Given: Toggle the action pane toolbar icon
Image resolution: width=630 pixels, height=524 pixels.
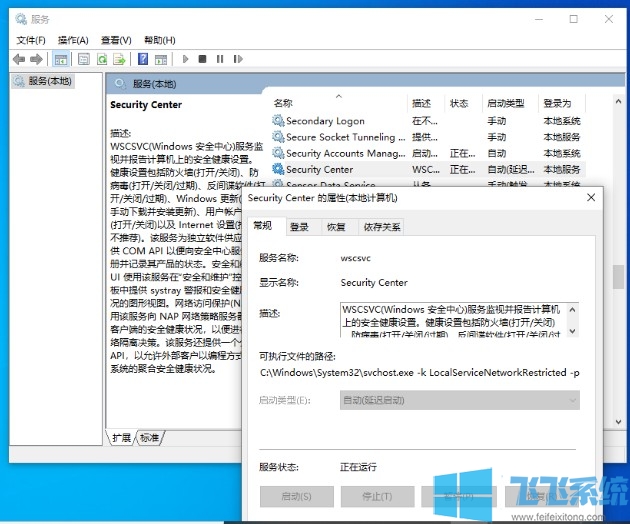Looking at the screenshot, I should click(x=161, y=59).
